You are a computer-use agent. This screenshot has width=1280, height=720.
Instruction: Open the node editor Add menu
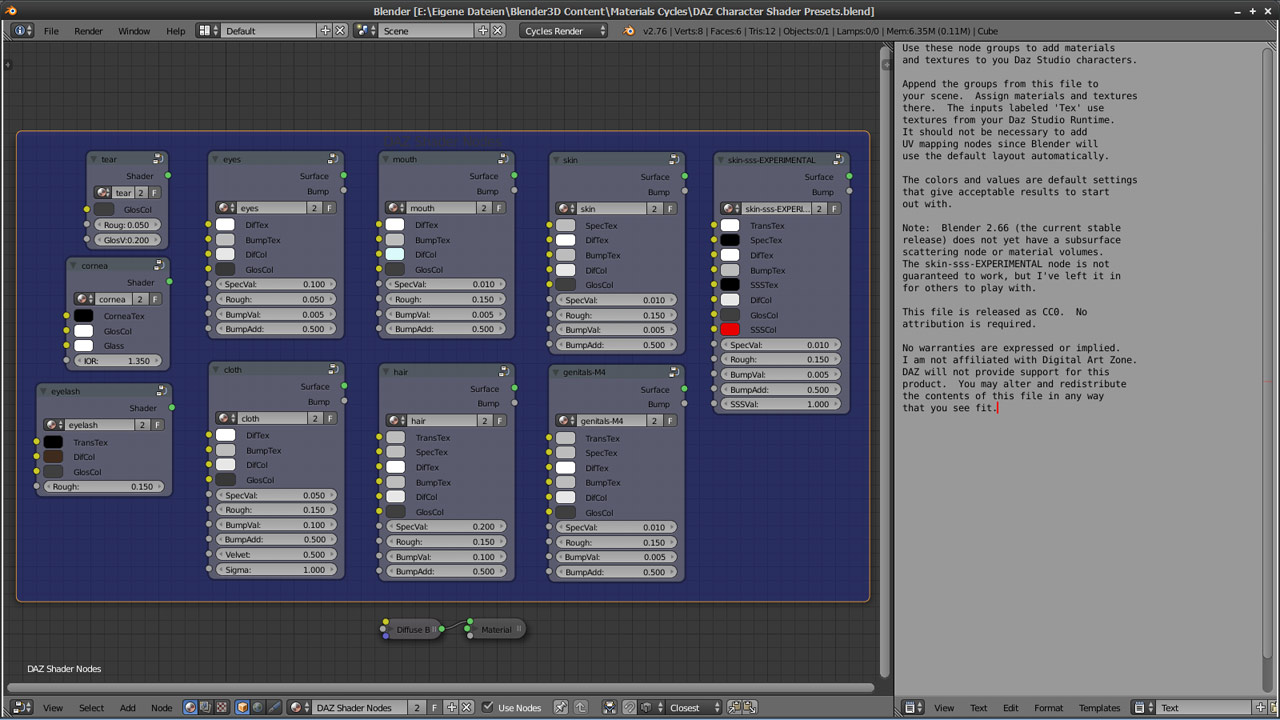(128, 707)
